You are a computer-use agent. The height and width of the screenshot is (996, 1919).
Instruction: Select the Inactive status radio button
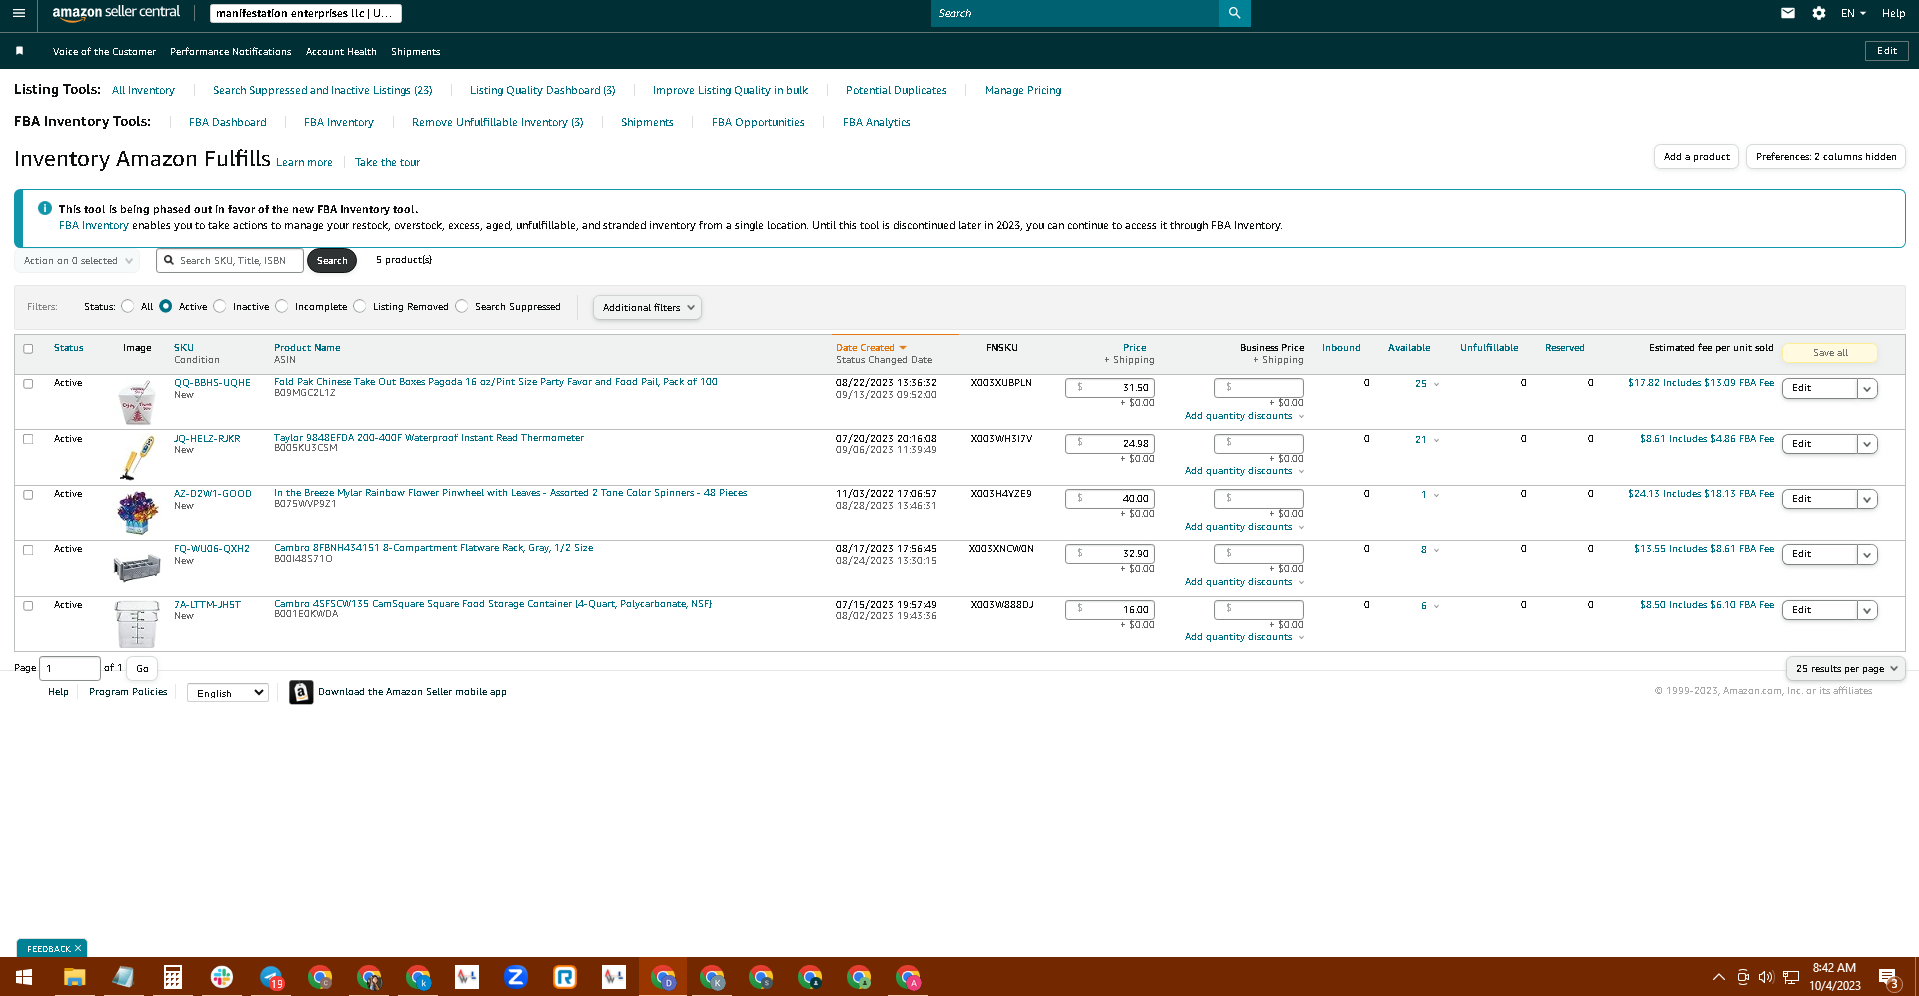tap(220, 307)
